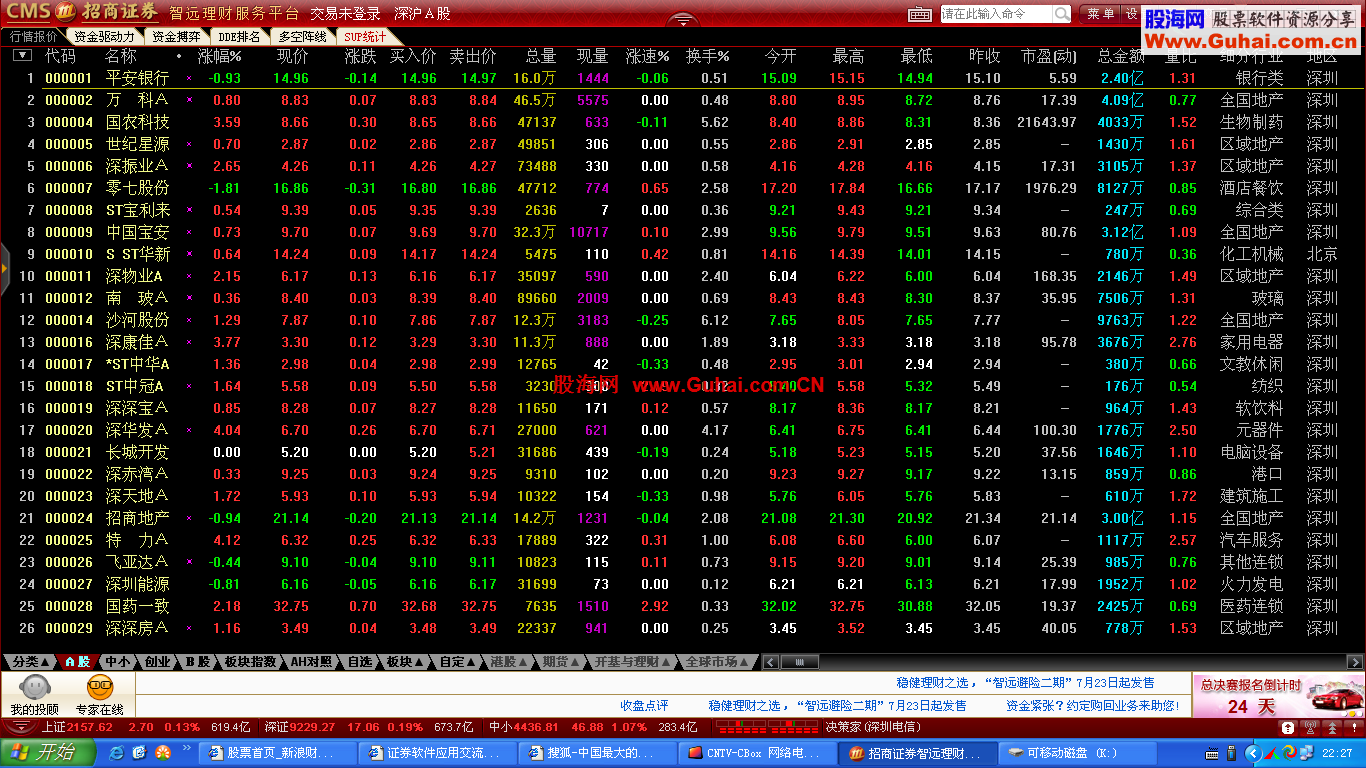This screenshot has height=768, width=1366.
Task: Launch Internet Explorer from quick launch
Action: tap(117, 752)
